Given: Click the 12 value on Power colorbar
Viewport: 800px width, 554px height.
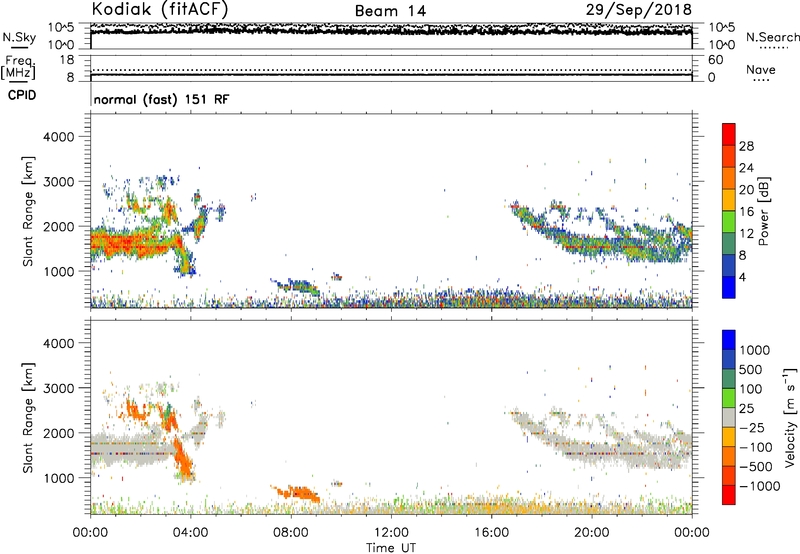Looking at the screenshot, I should tap(746, 234).
